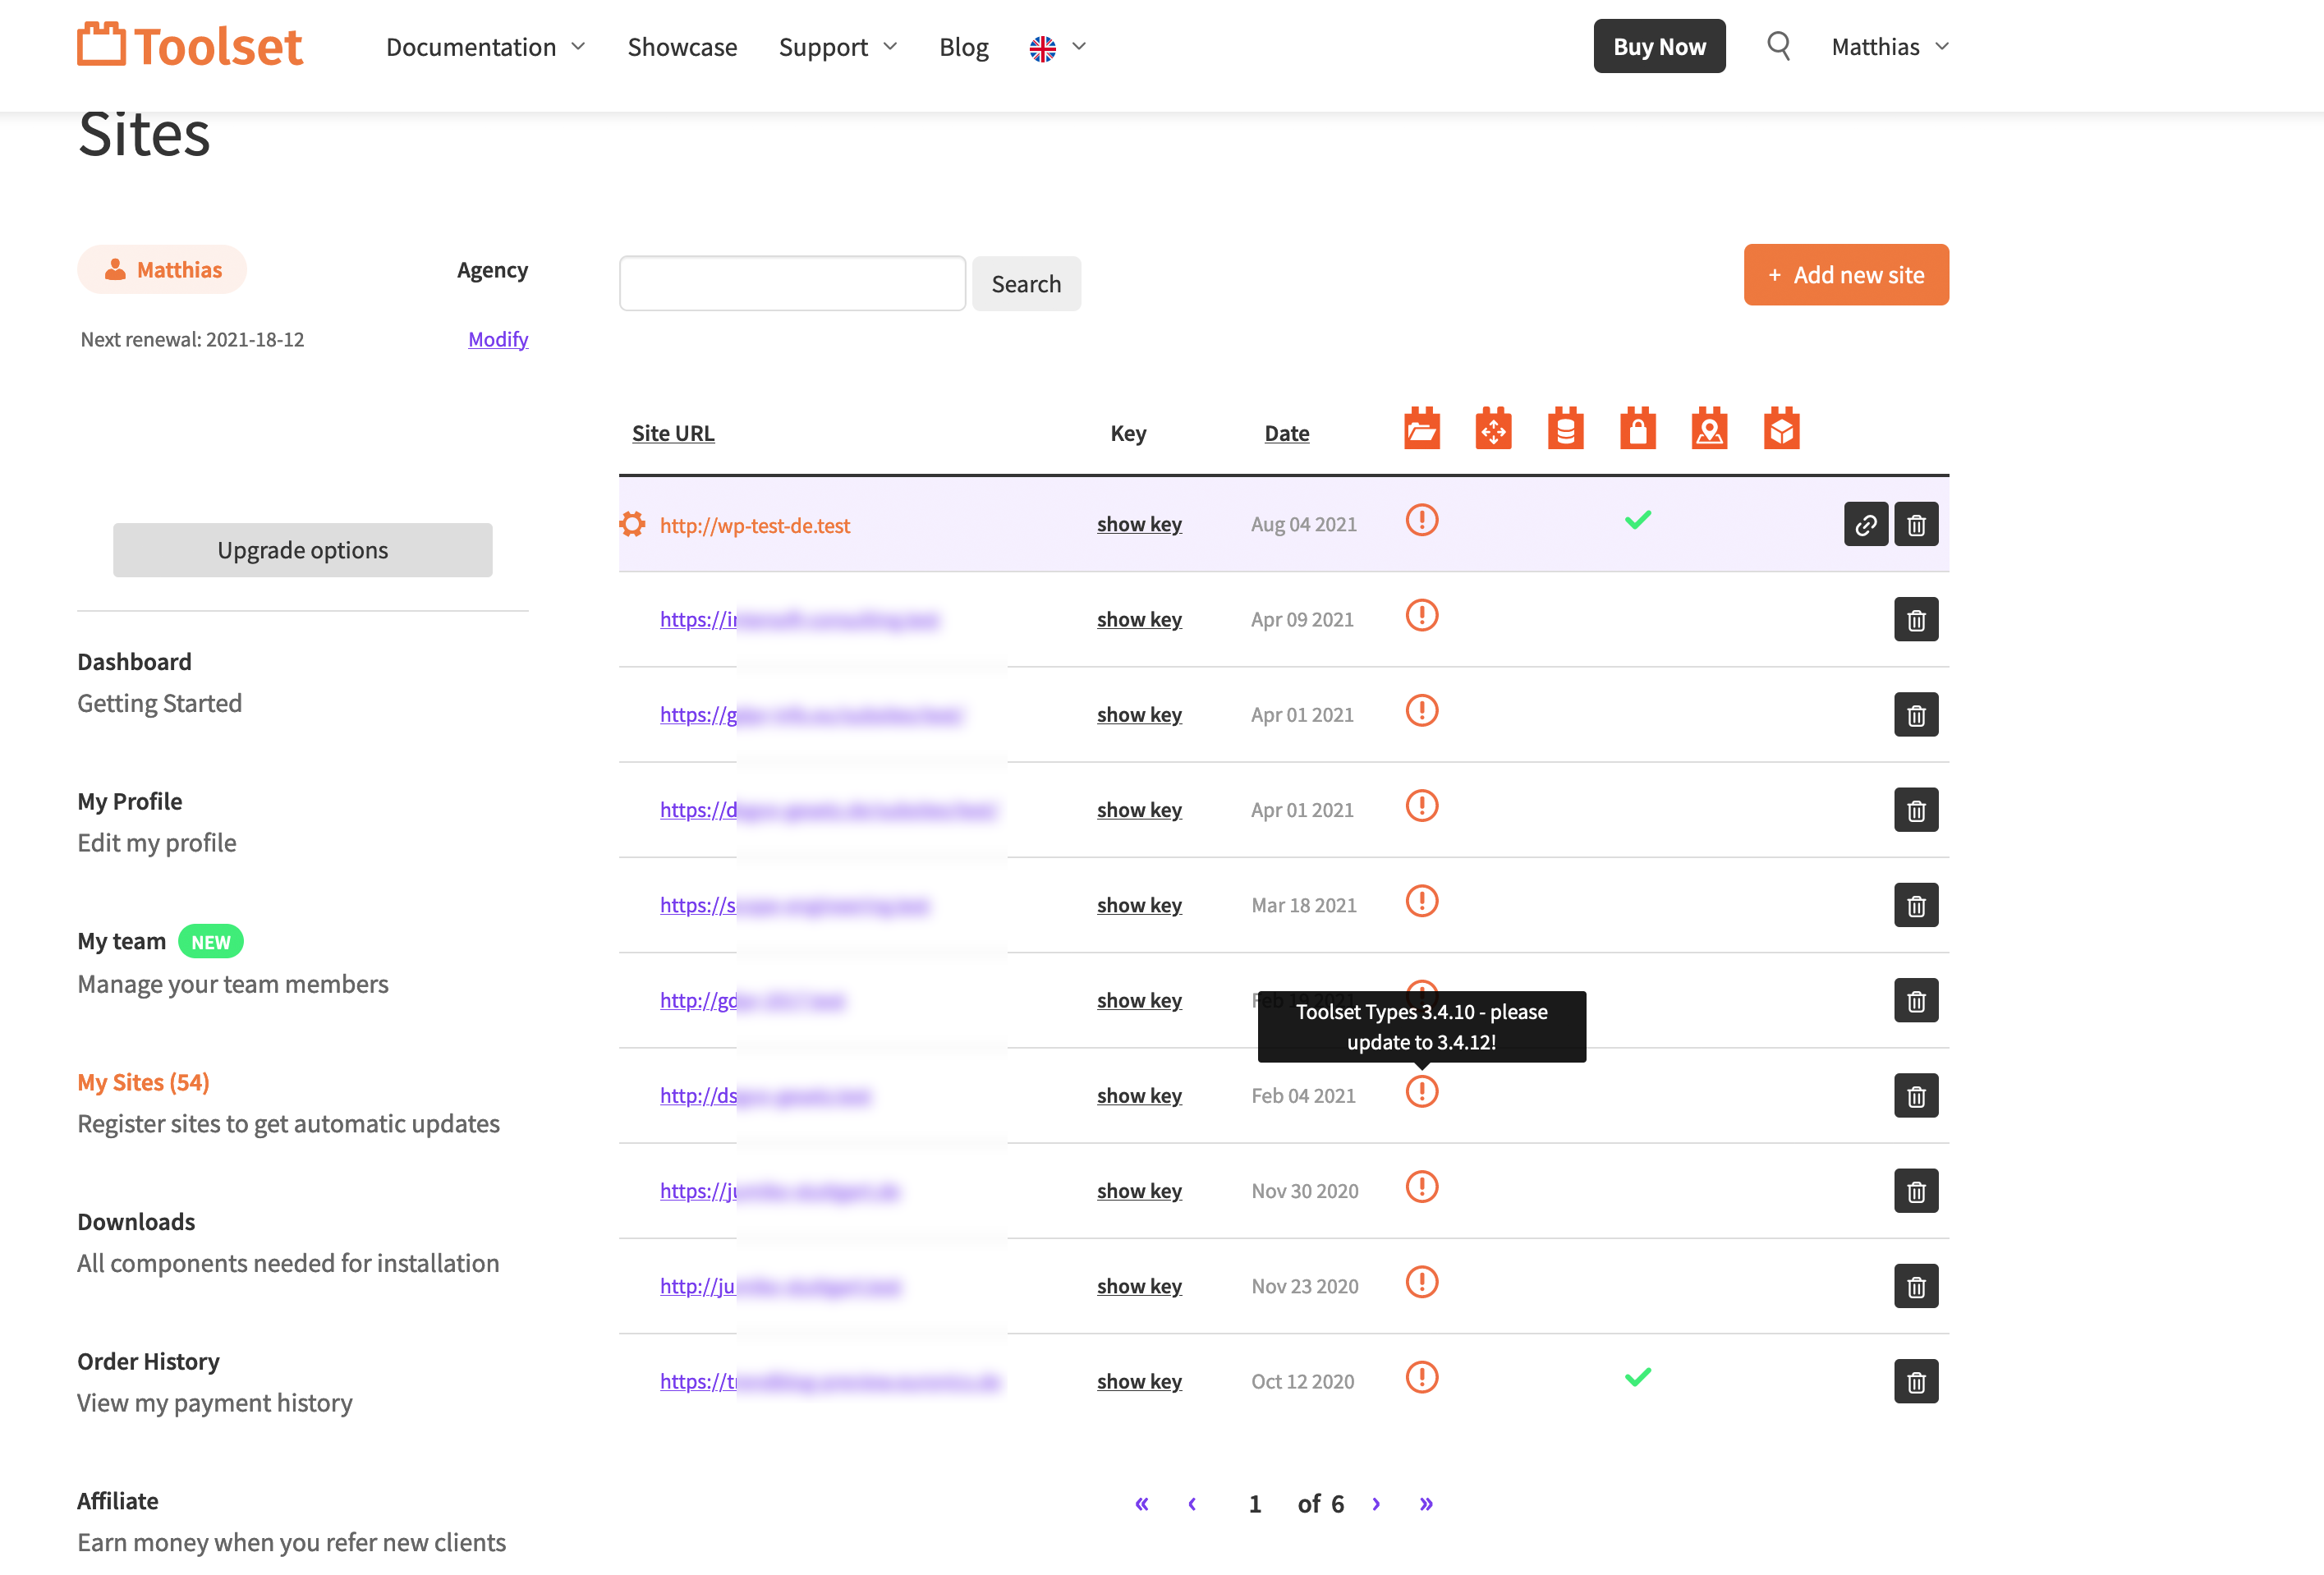
Task: Click the UK flag language icon
Action: 1042,48
